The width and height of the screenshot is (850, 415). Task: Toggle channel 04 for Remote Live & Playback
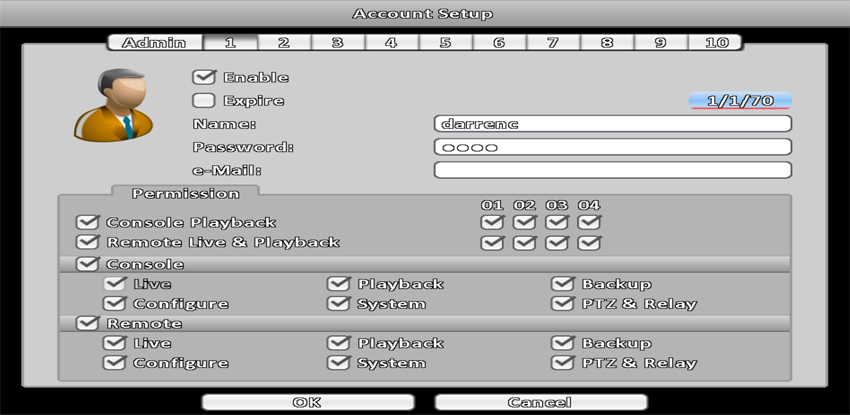(x=589, y=242)
